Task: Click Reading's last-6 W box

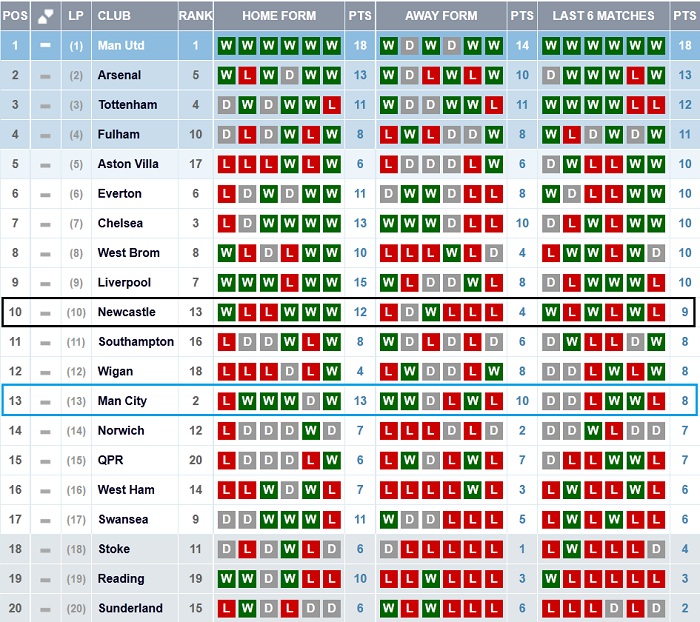Action: [551, 579]
